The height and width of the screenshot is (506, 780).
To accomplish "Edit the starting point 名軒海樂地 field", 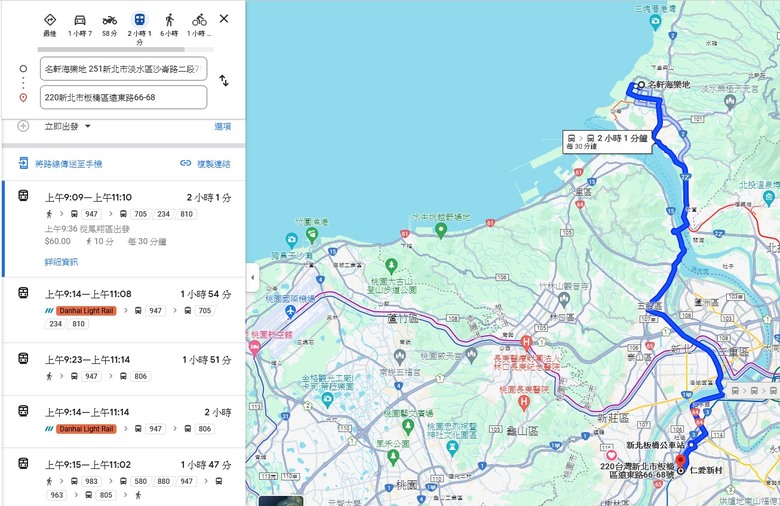I will (123, 69).
